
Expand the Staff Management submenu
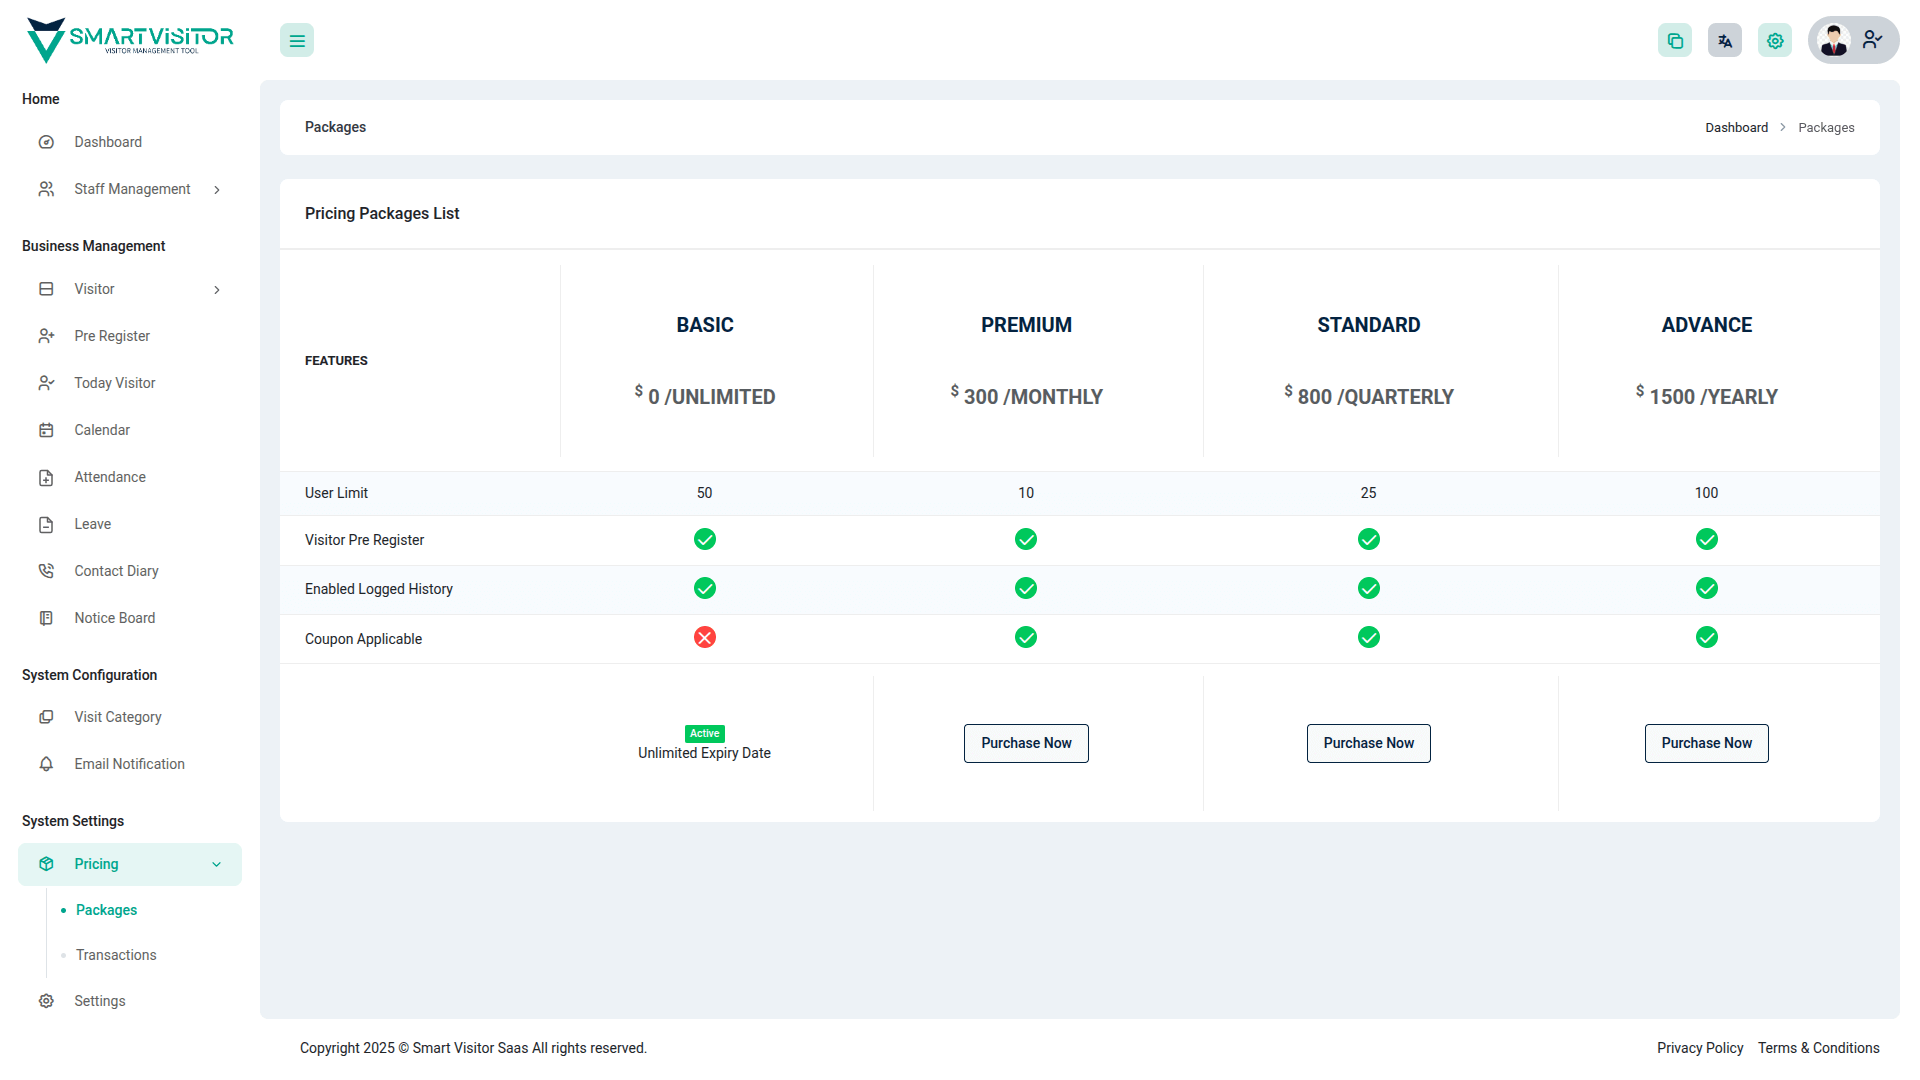(217, 190)
